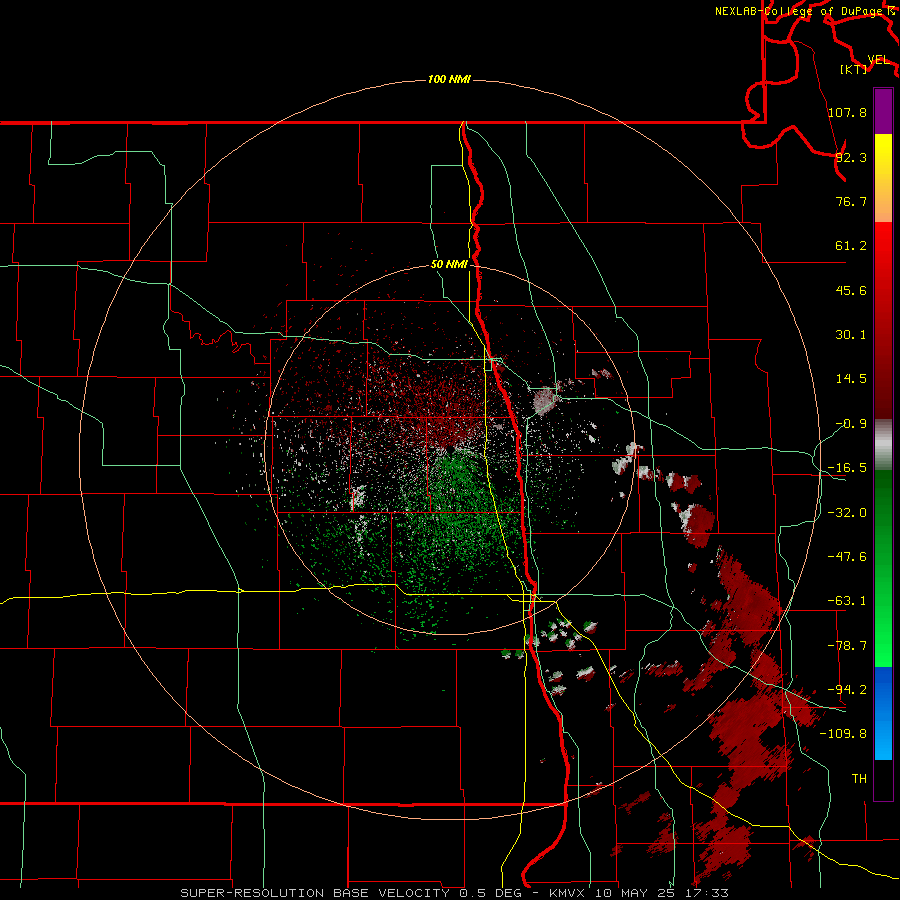The image size is (900, 900).
Task: Click the 76.7 legend value
Action: click(x=851, y=201)
